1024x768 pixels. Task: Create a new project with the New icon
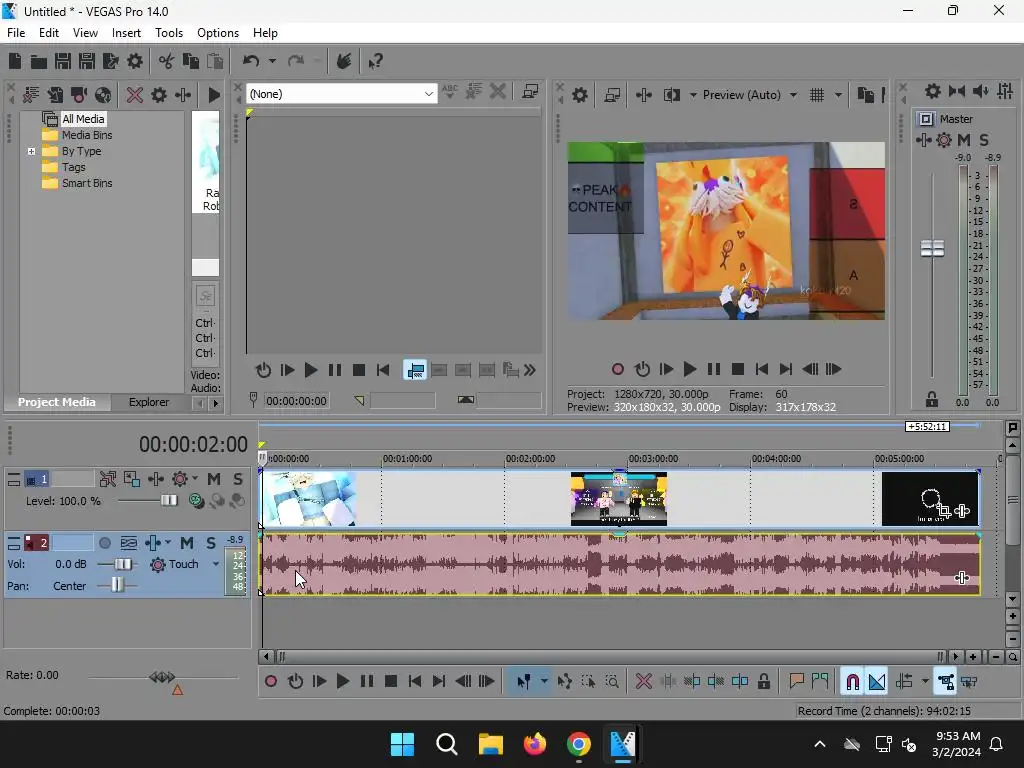(15, 61)
